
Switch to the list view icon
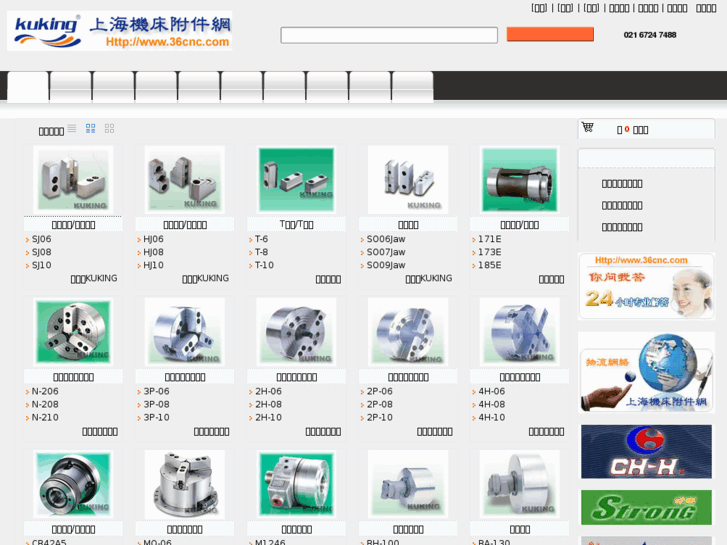[71, 128]
